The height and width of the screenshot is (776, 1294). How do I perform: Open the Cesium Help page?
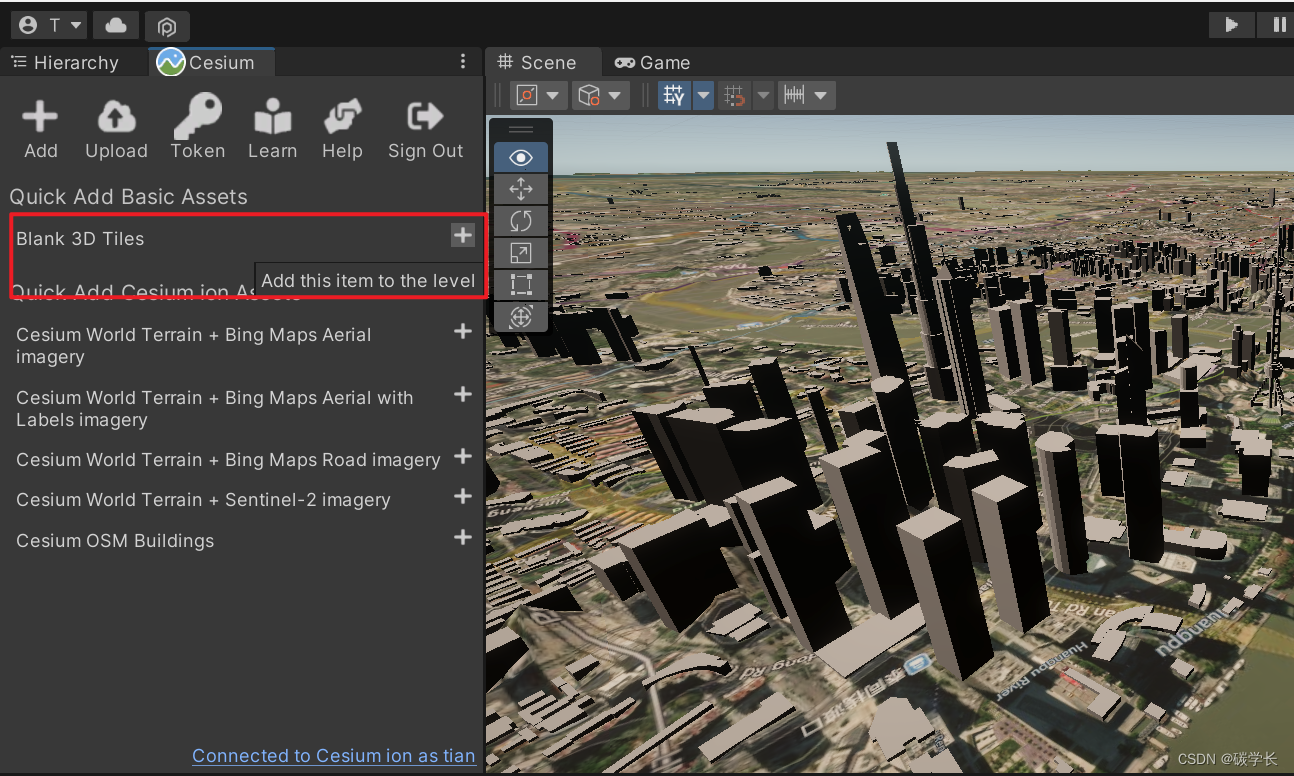342,129
